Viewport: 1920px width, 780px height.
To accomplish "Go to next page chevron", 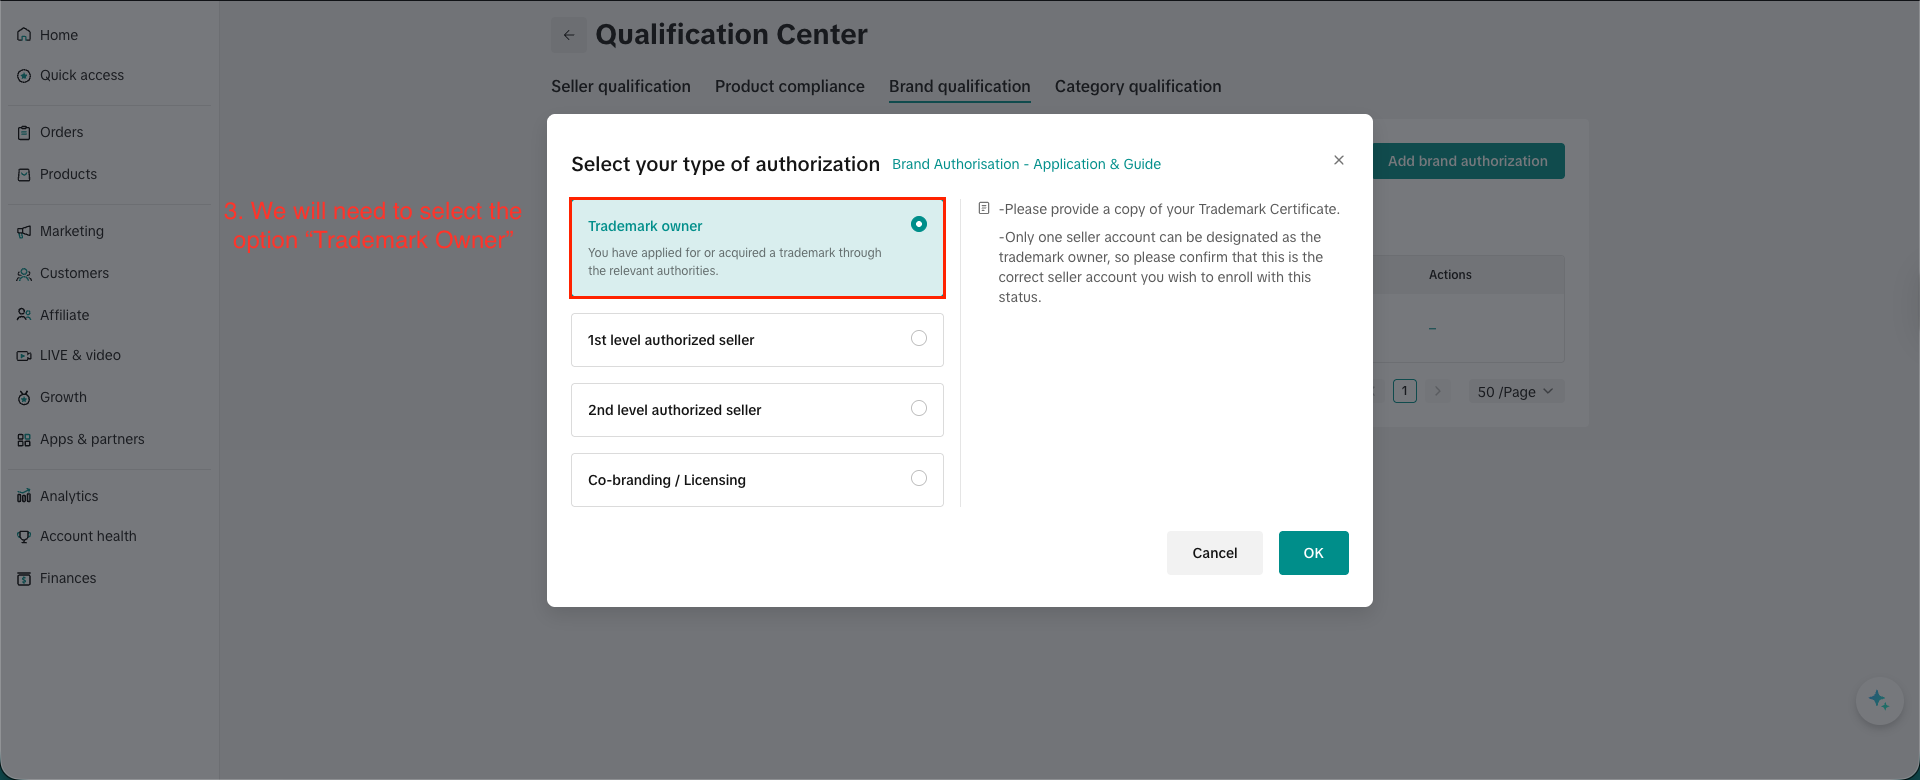I will pos(1438,391).
